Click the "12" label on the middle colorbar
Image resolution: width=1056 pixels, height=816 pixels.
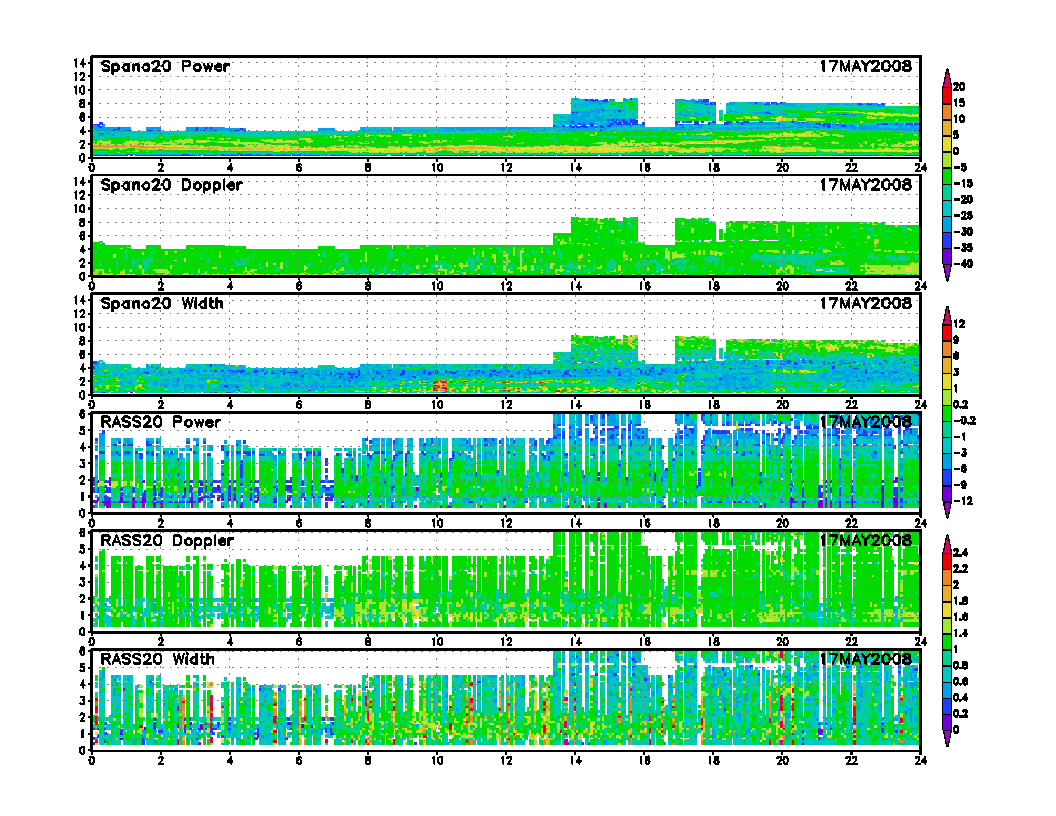[x=959, y=325]
